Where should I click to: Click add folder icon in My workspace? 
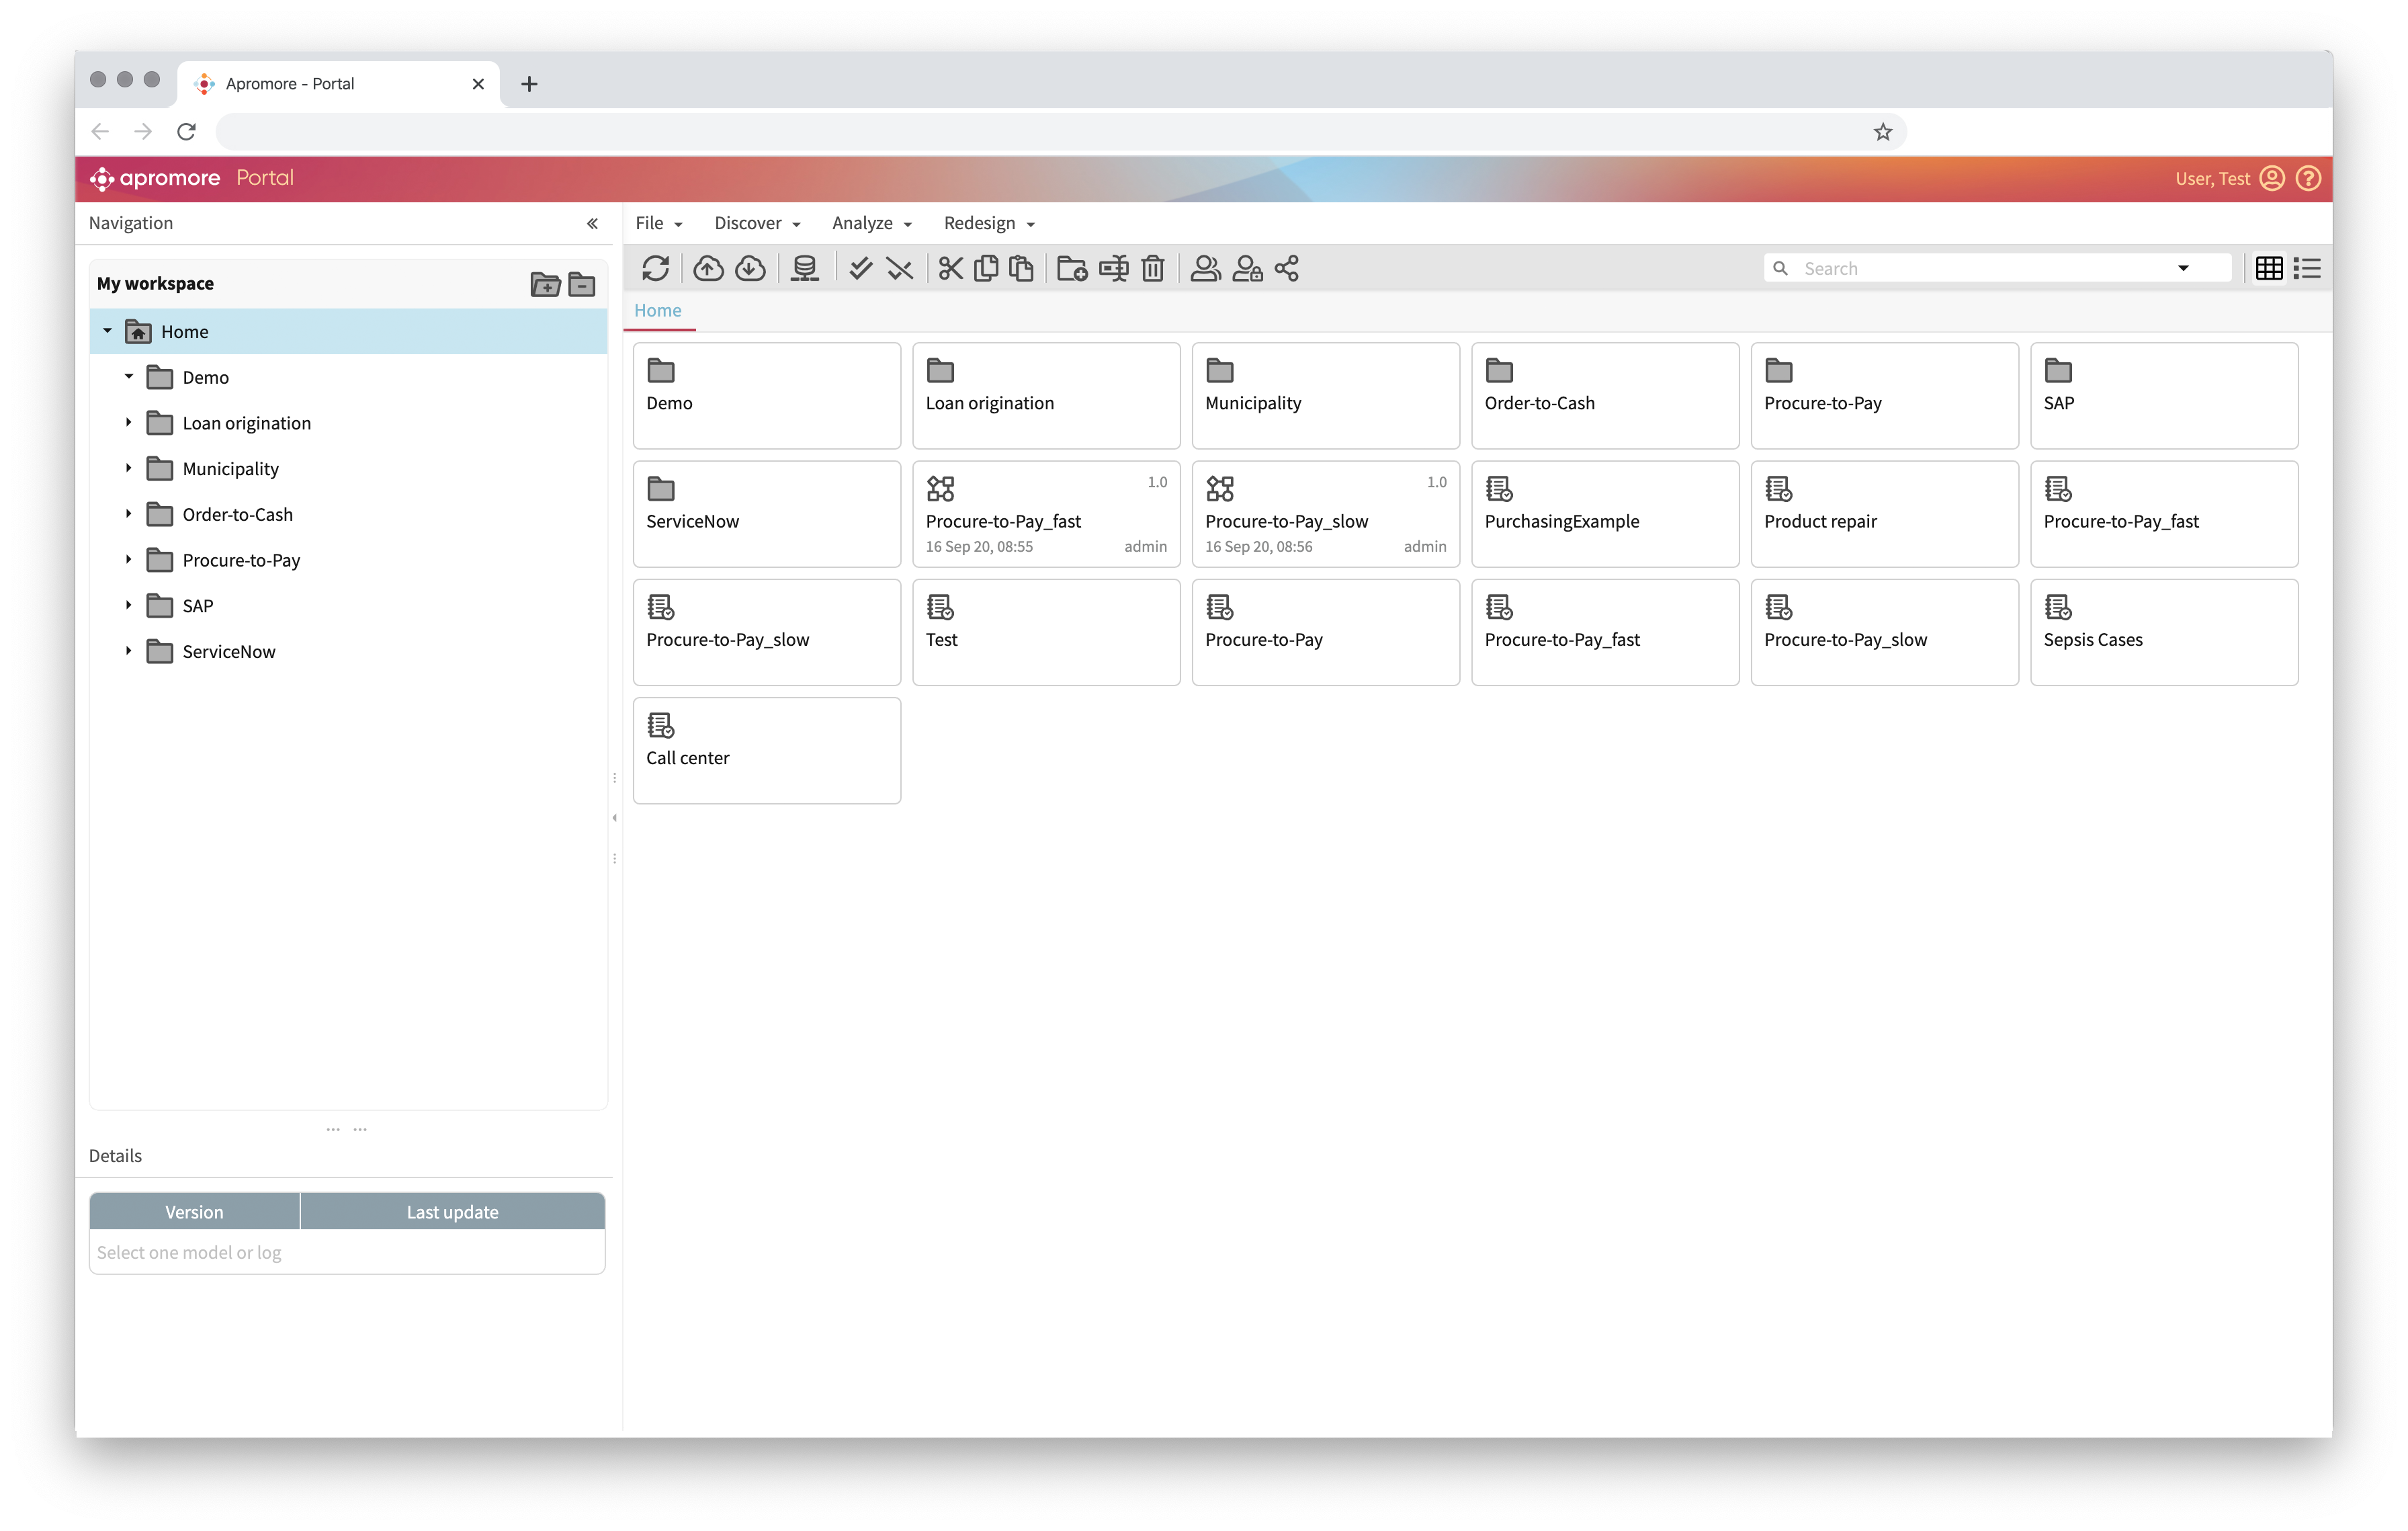point(545,284)
